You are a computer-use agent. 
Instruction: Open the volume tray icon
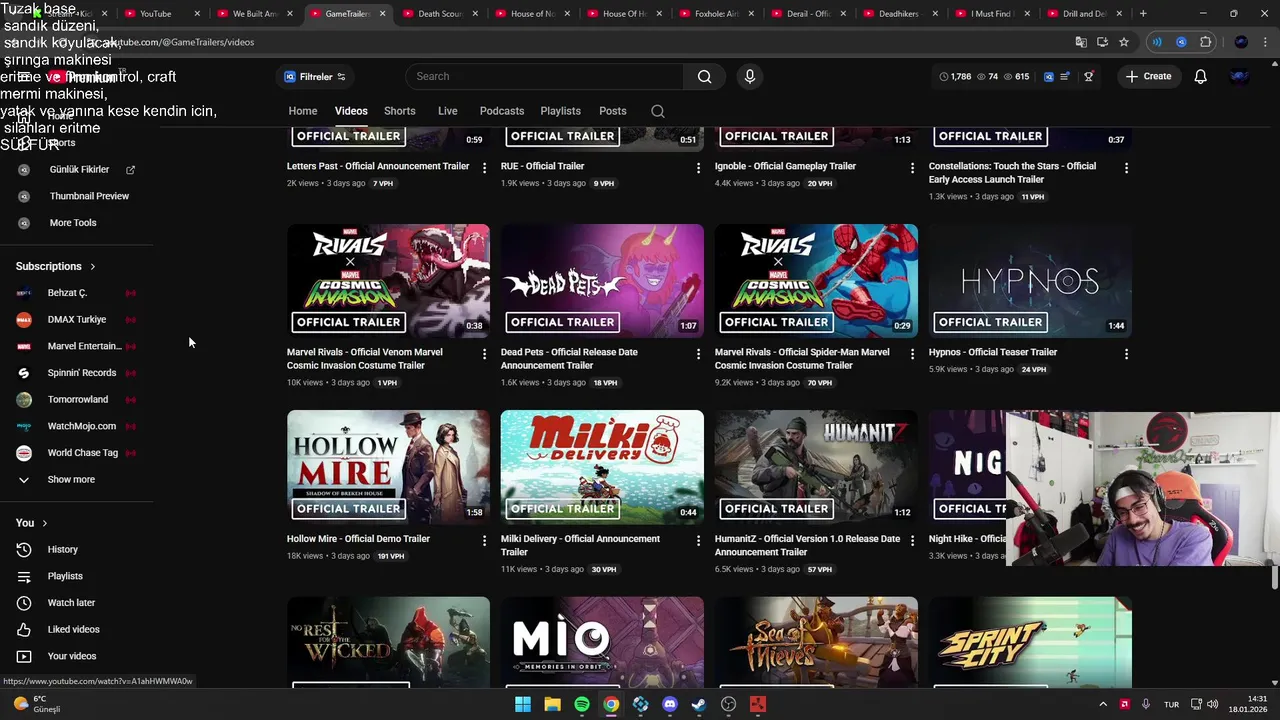pyautogui.click(x=1211, y=704)
